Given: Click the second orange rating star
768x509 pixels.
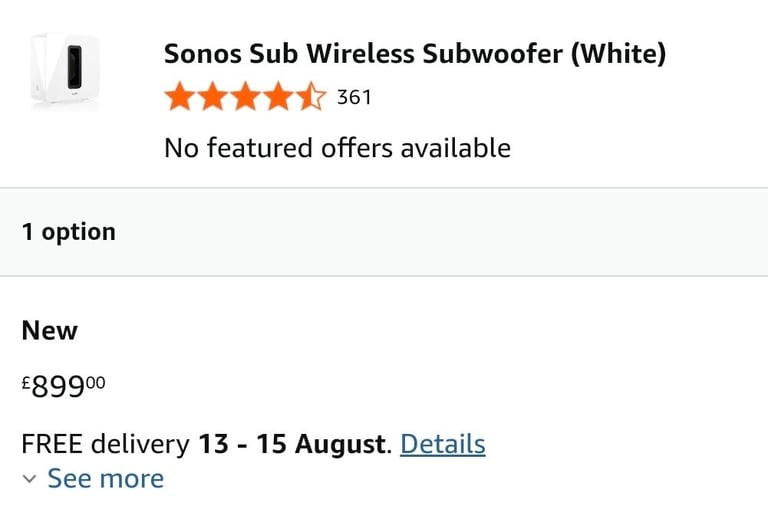Looking at the screenshot, I should (213, 97).
